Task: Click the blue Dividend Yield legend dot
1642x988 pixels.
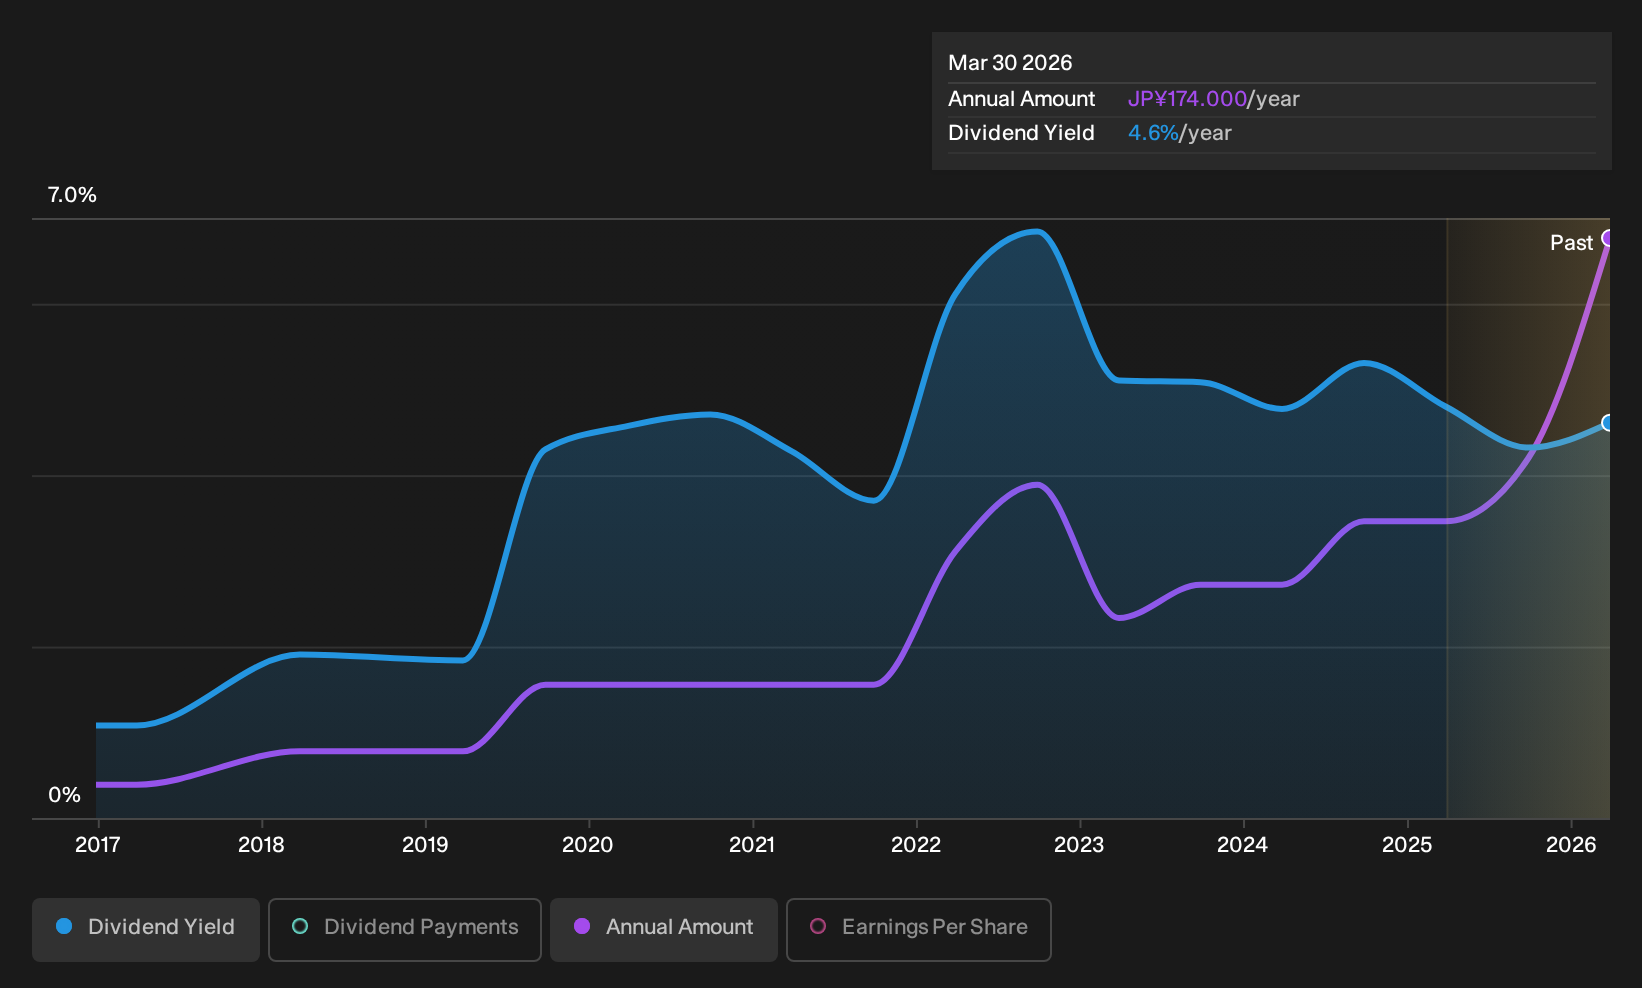Action: tap(64, 926)
